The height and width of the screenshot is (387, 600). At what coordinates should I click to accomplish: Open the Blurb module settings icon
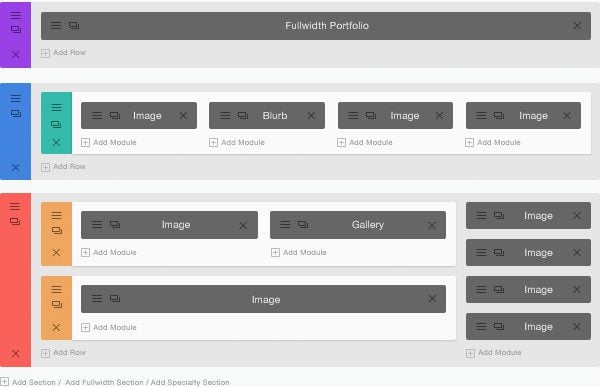click(225, 116)
